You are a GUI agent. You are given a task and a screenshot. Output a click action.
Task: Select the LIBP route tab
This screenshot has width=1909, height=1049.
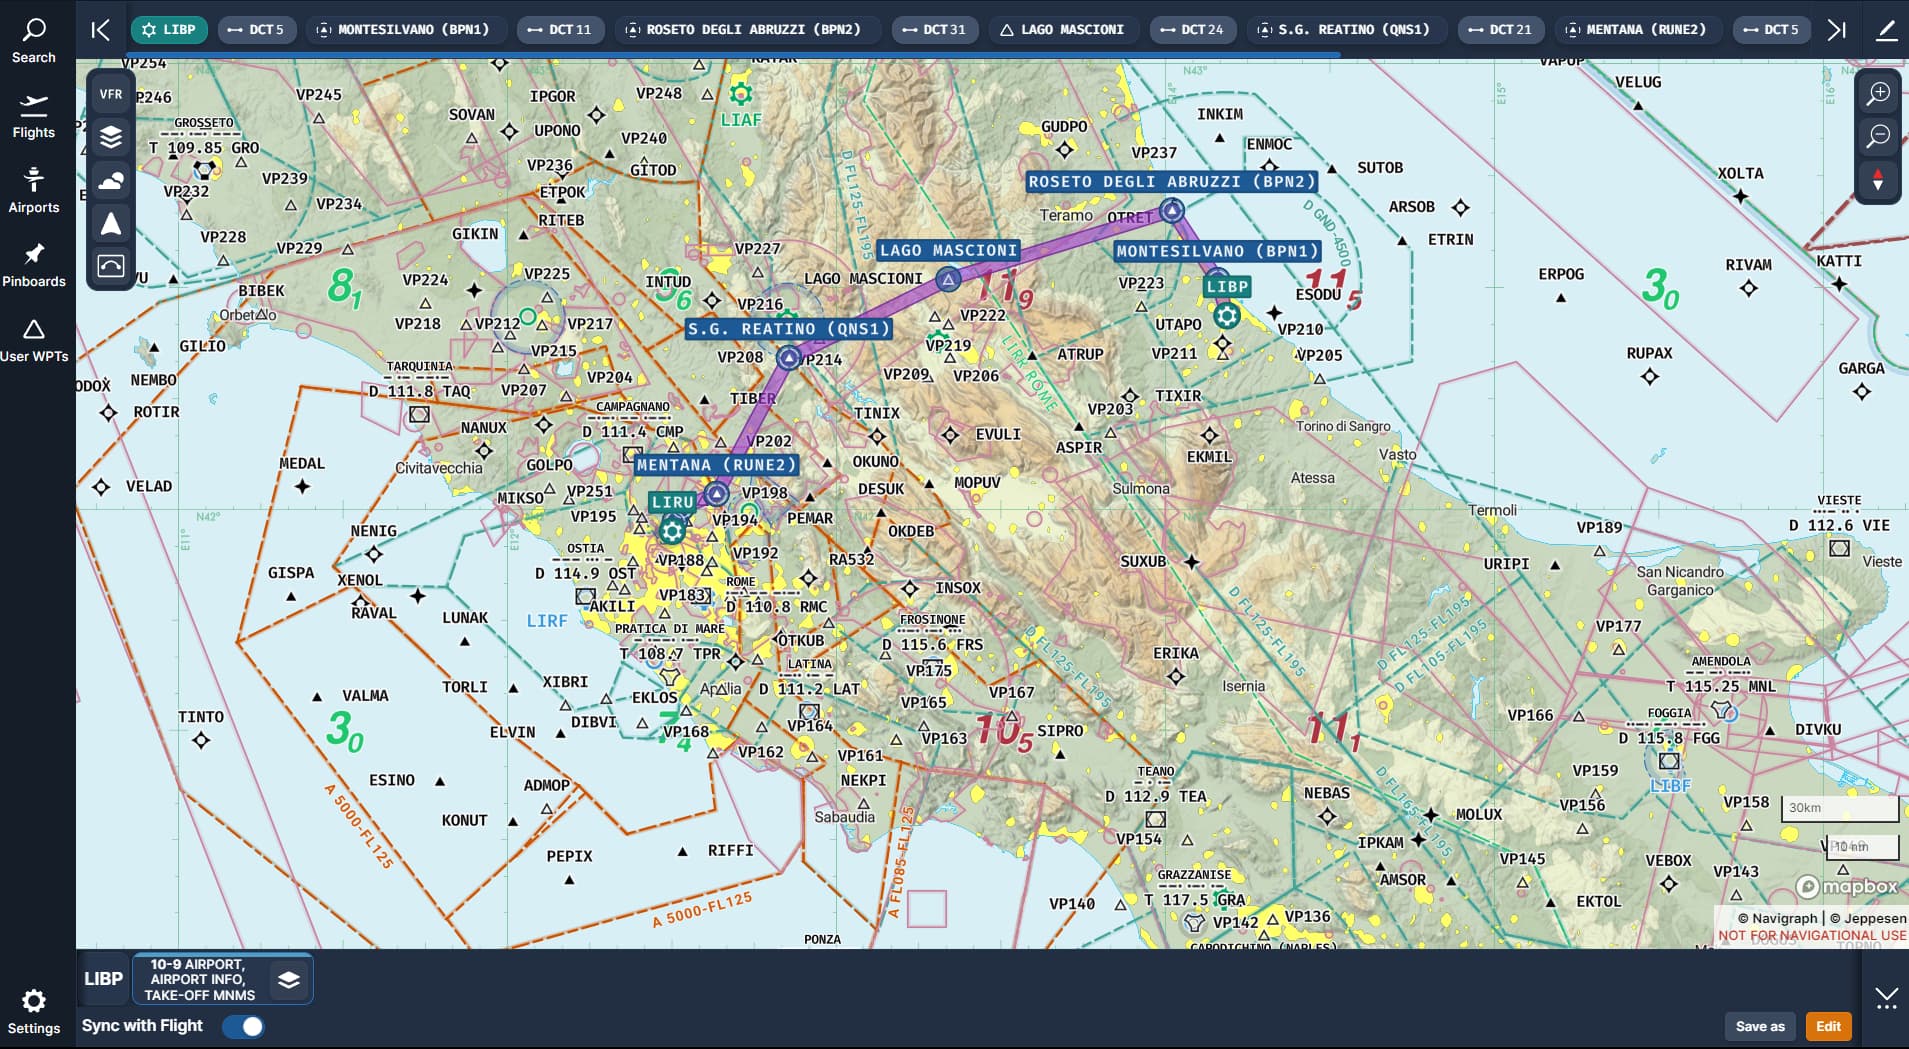tap(169, 30)
